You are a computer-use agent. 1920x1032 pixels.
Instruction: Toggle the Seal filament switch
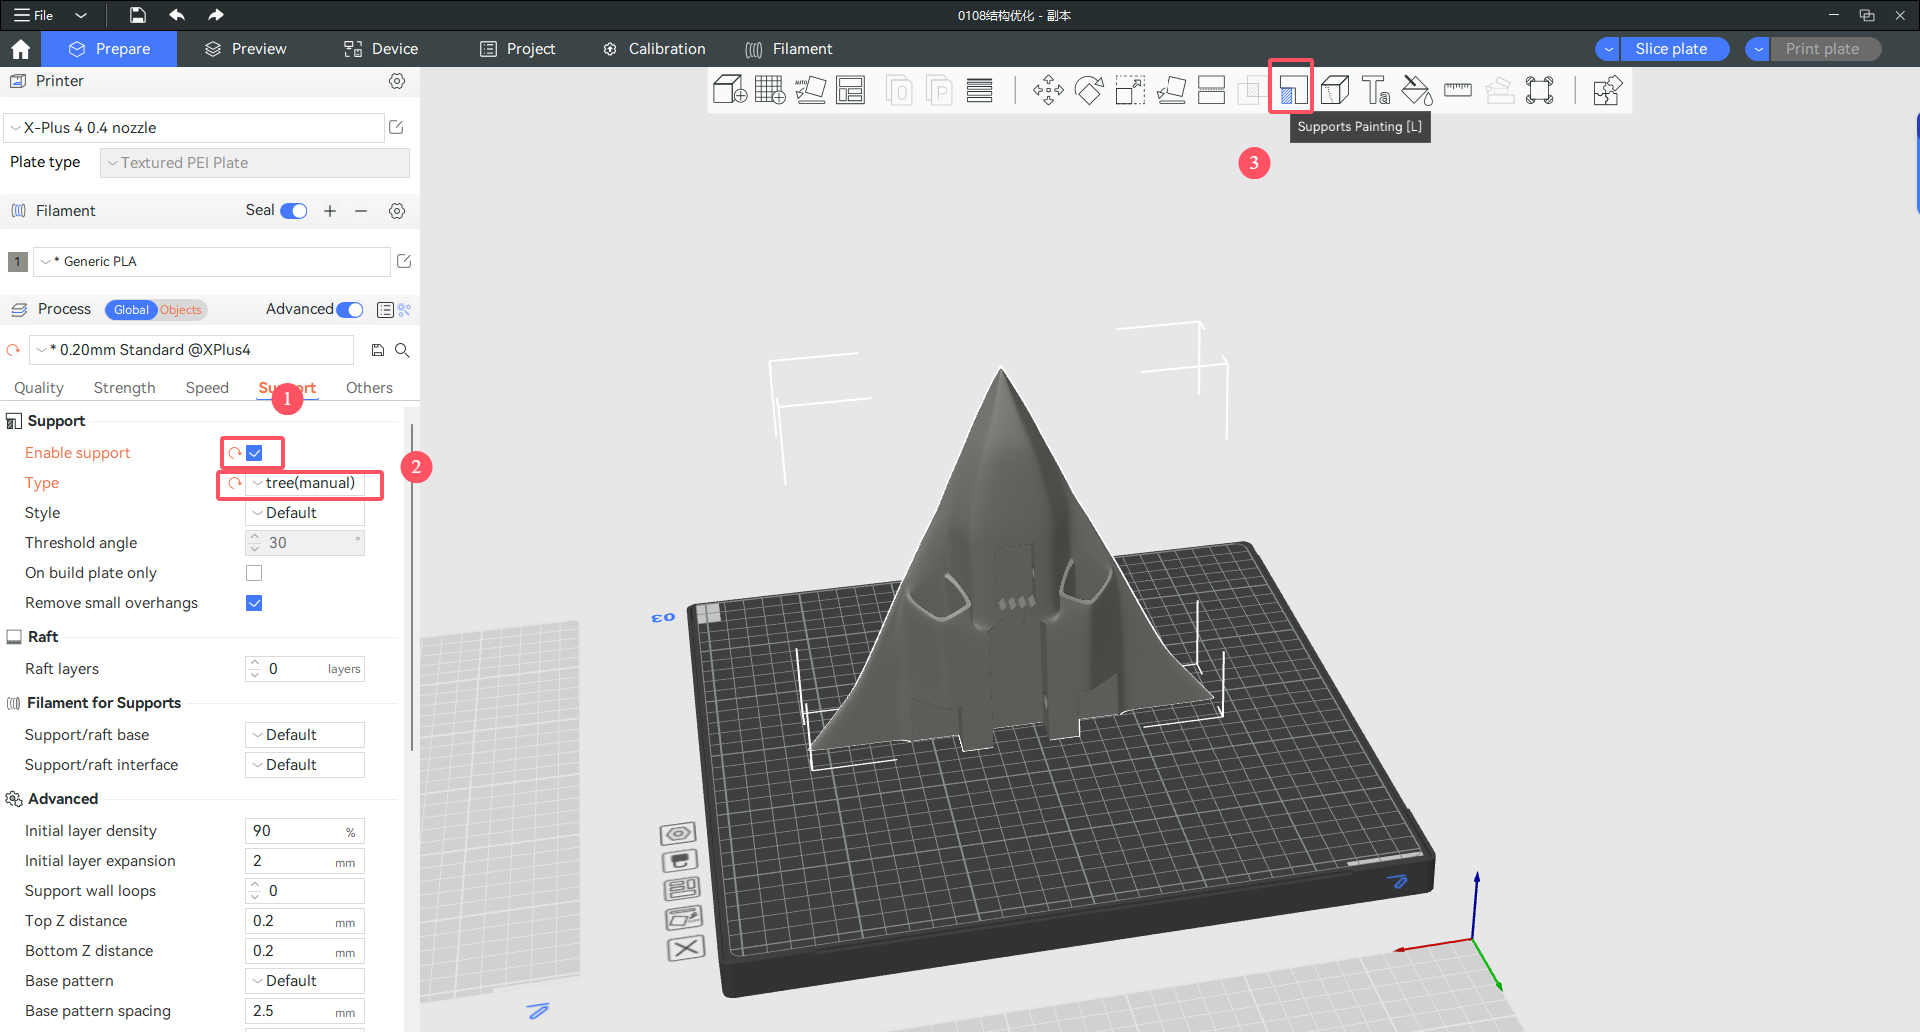pyautogui.click(x=293, y=210)
